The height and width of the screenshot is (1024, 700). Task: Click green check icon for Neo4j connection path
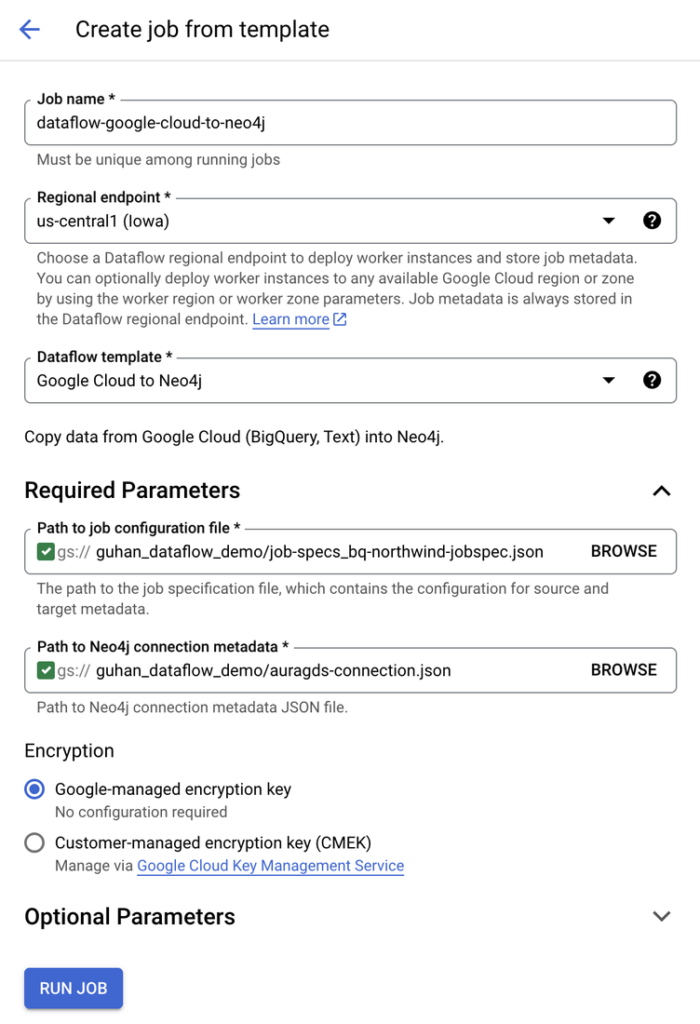tap(45, 670)
